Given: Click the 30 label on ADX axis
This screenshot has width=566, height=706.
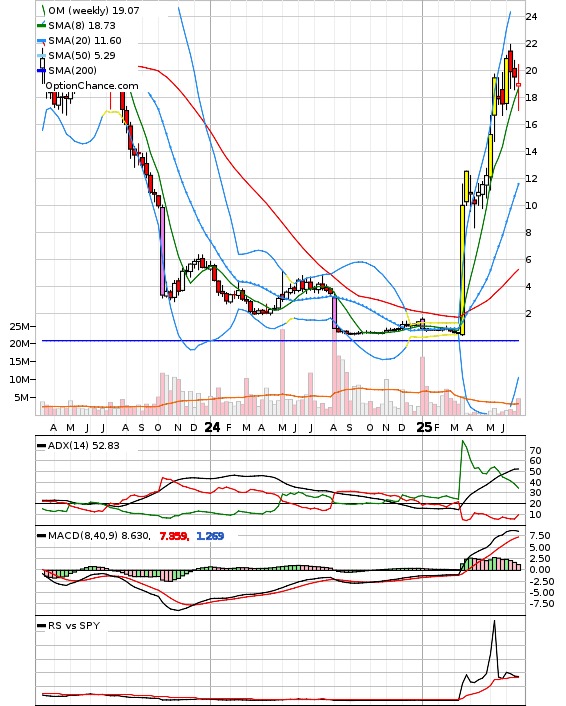Looking at the screenshot, I should 535,493.
